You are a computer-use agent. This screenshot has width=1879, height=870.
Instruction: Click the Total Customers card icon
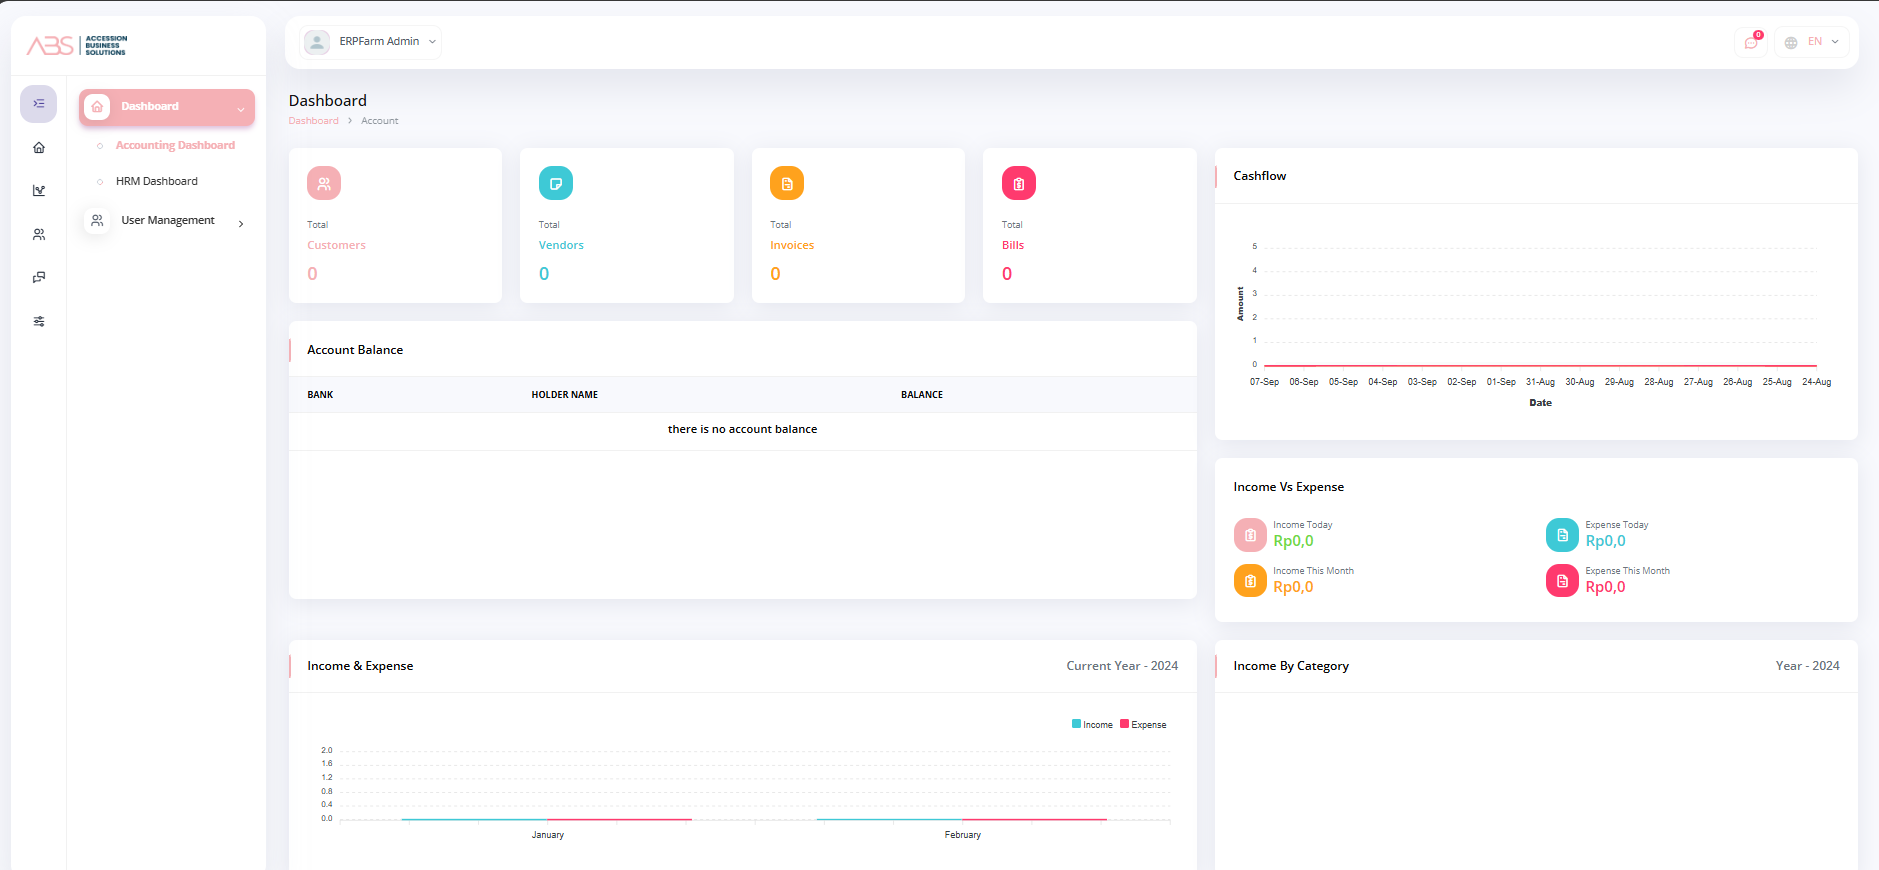(324, 184)
